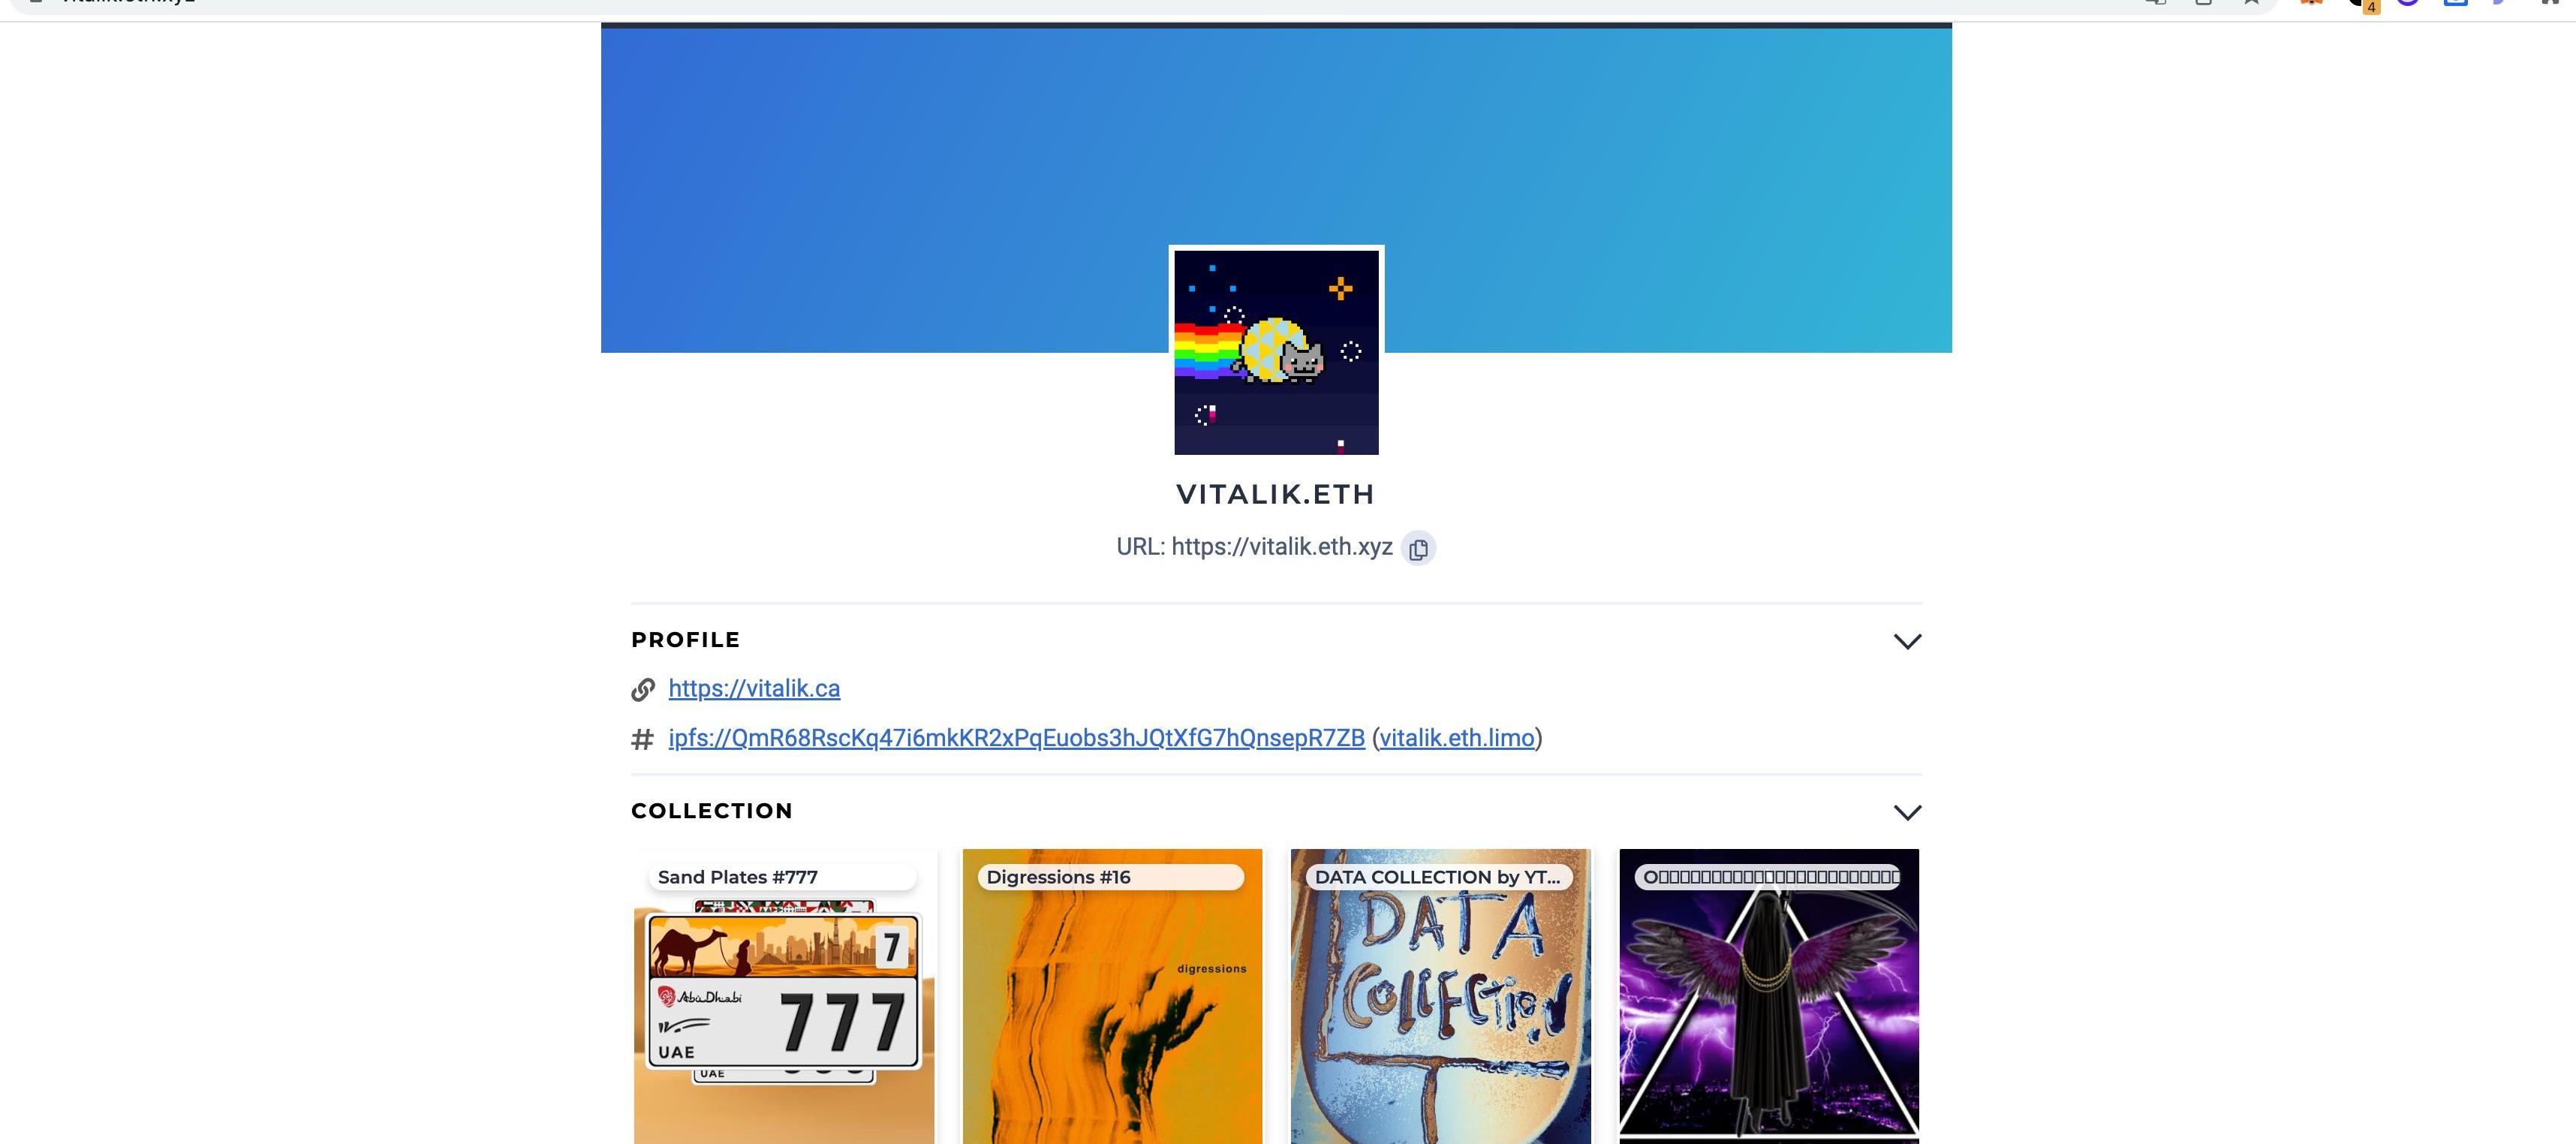Screen dimensions: 2576x1144
Task: Click the Digressions #16 title label
Action: click(x=1058, y=877)
